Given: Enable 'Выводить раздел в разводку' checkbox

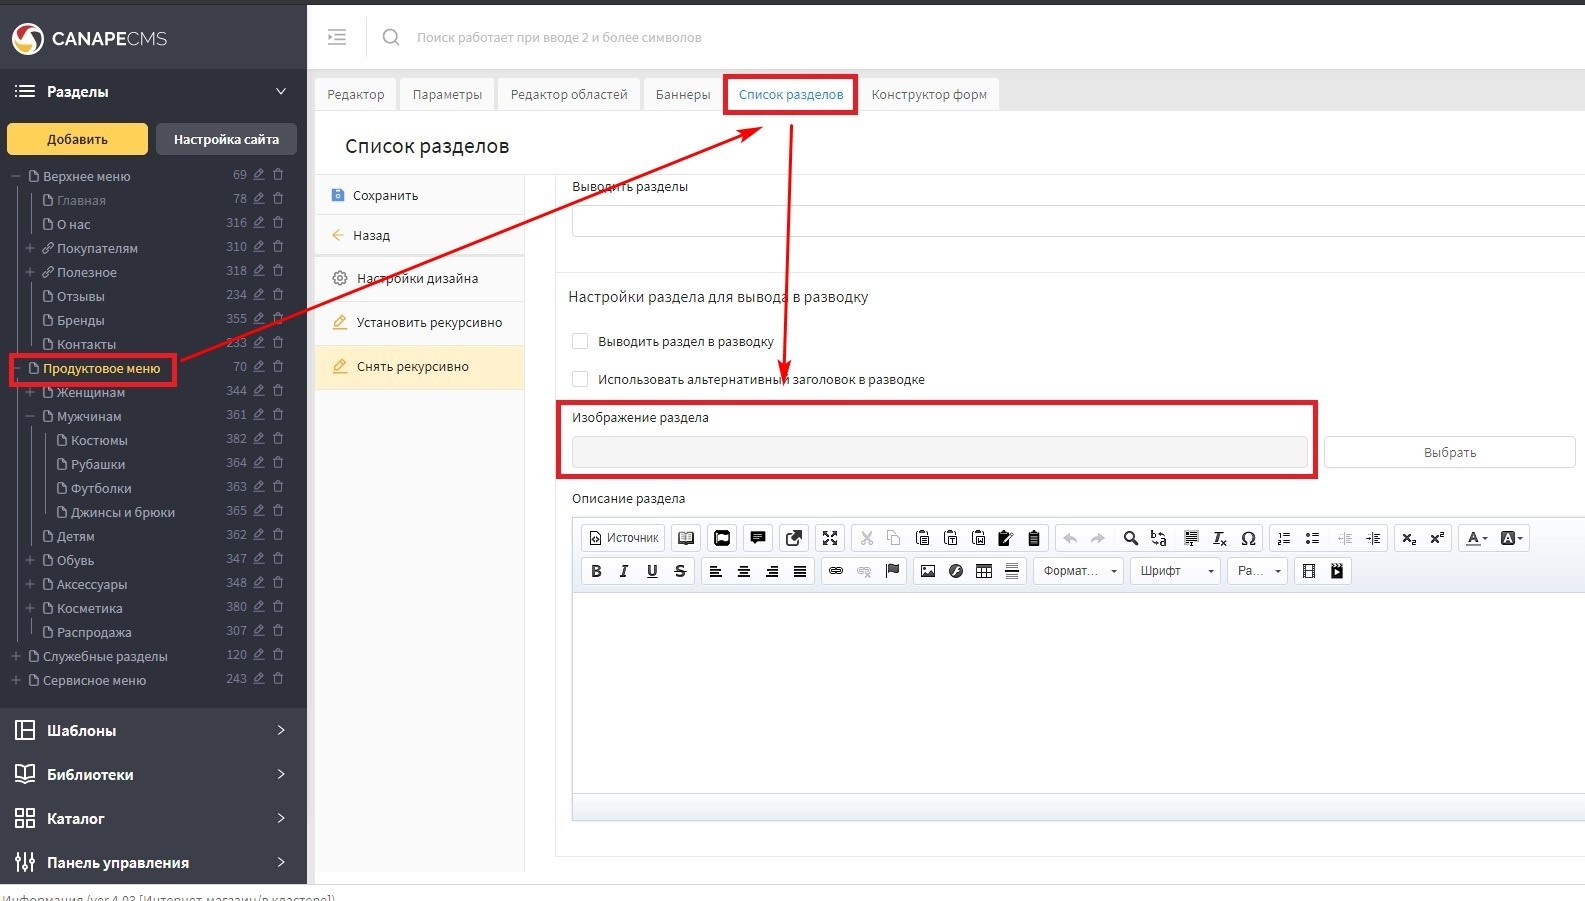Looking at the screenshot, I should 580,341.
